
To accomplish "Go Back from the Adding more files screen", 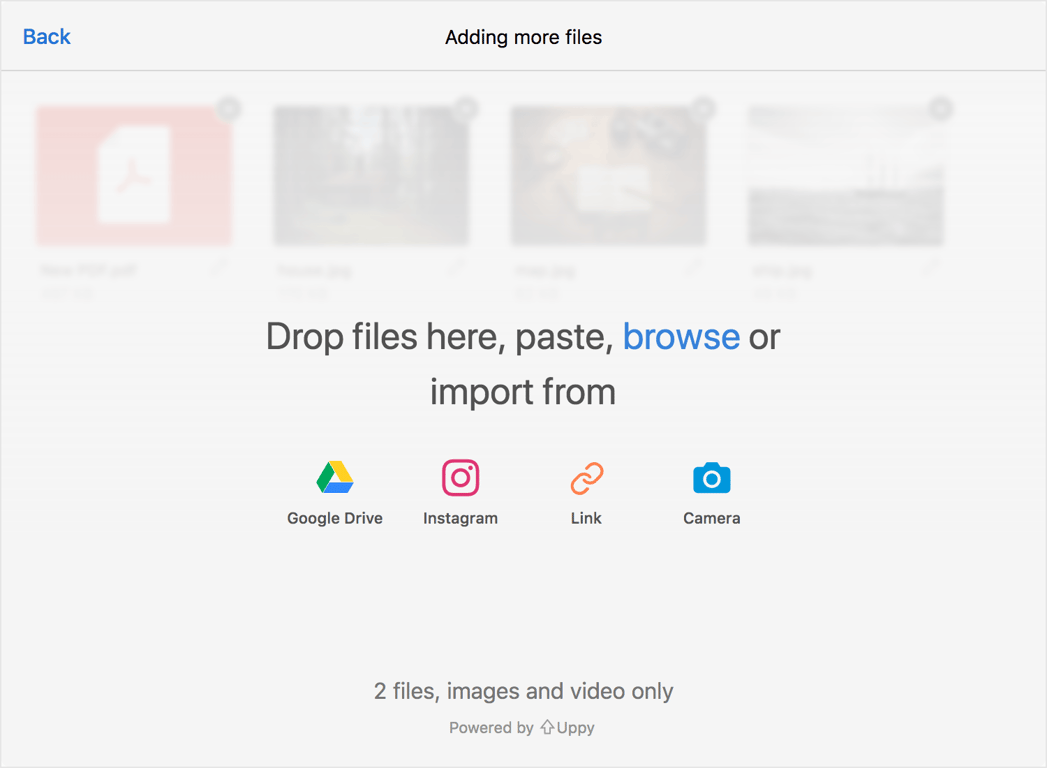I will [46, 36].
